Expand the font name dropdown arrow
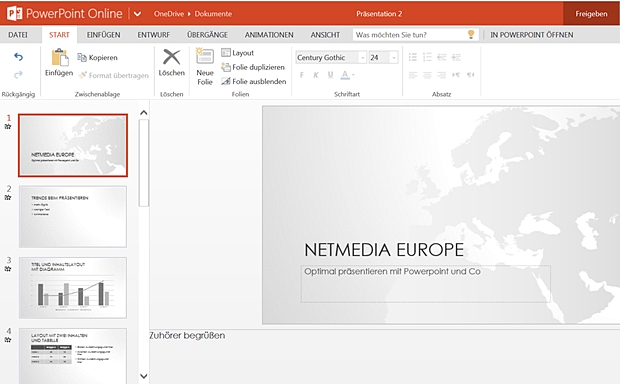This screenshot has height=384, width=620. tap(362, 58)
